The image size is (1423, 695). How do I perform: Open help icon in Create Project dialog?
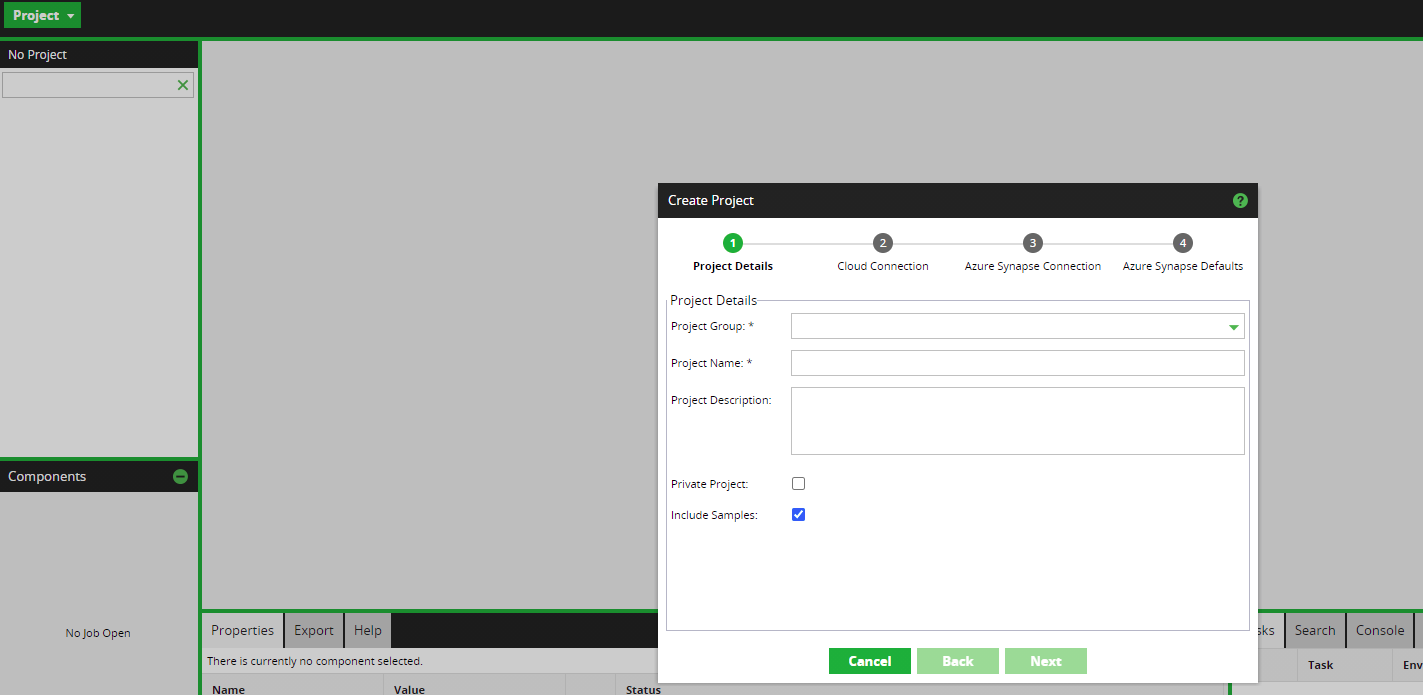pos(1240,200)
